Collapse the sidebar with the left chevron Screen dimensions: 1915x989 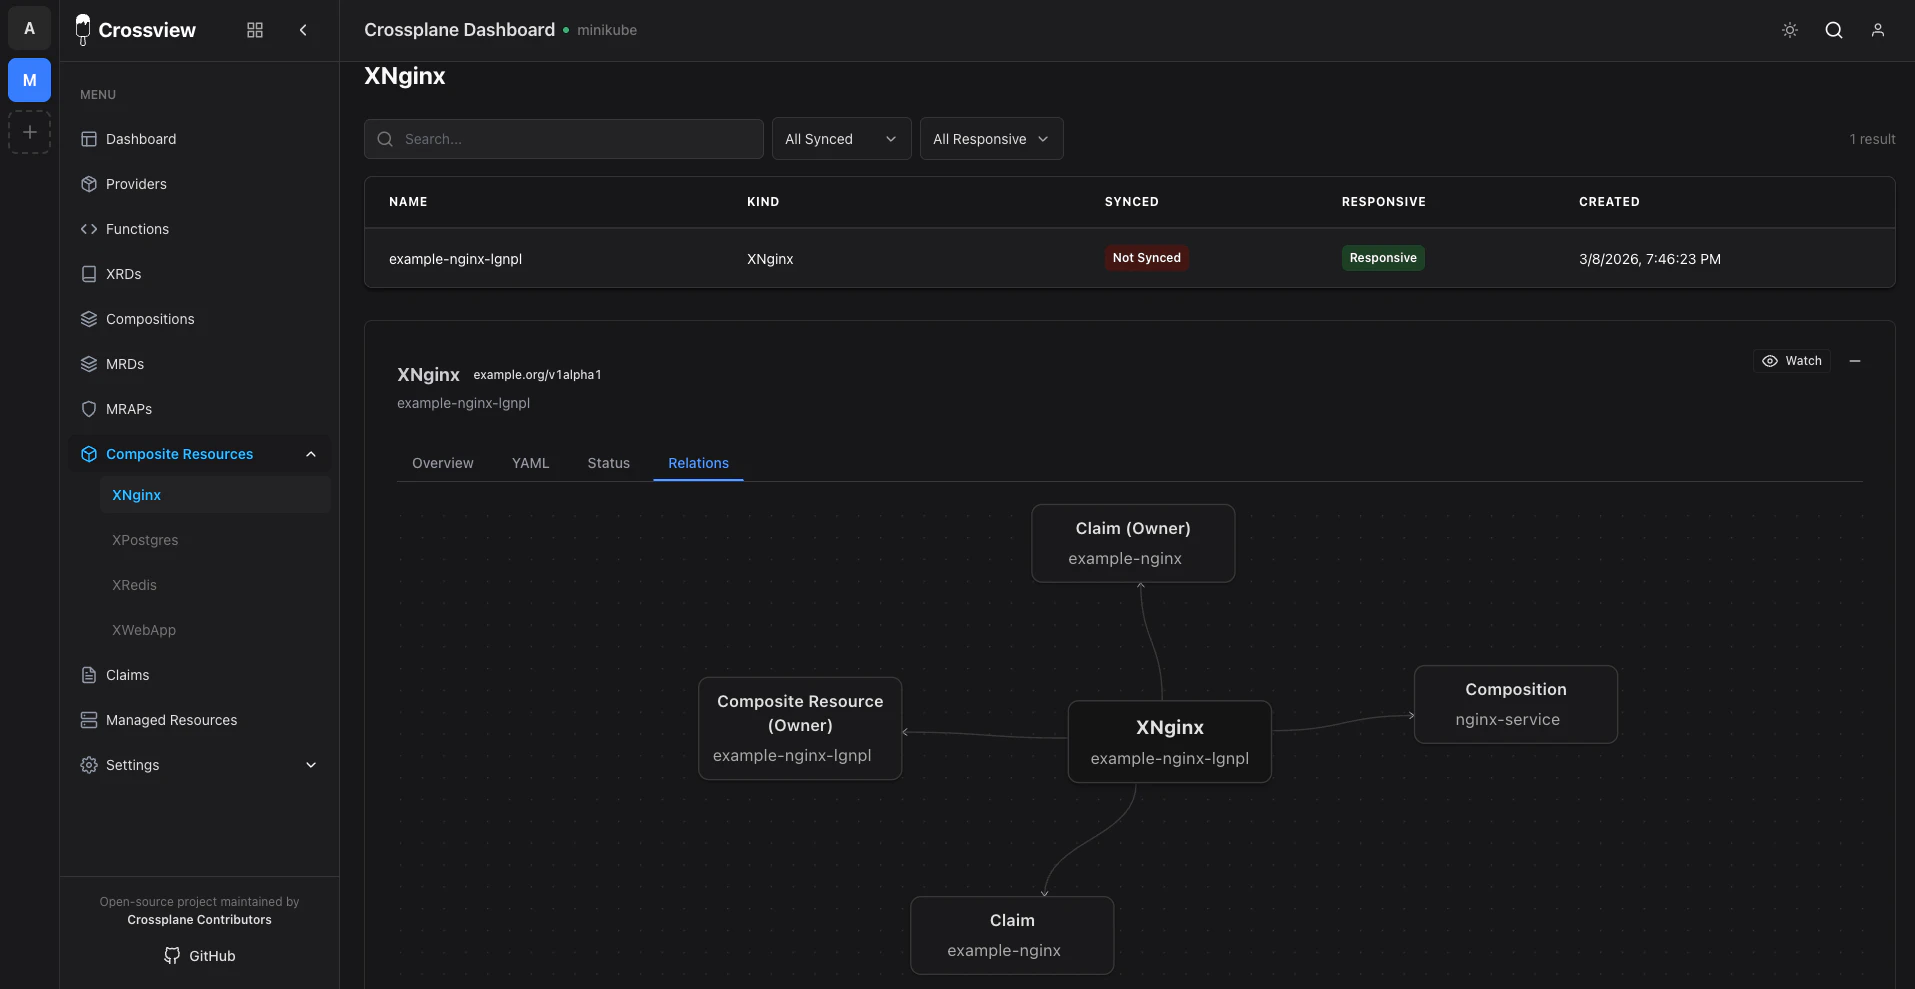click(303, 30)
